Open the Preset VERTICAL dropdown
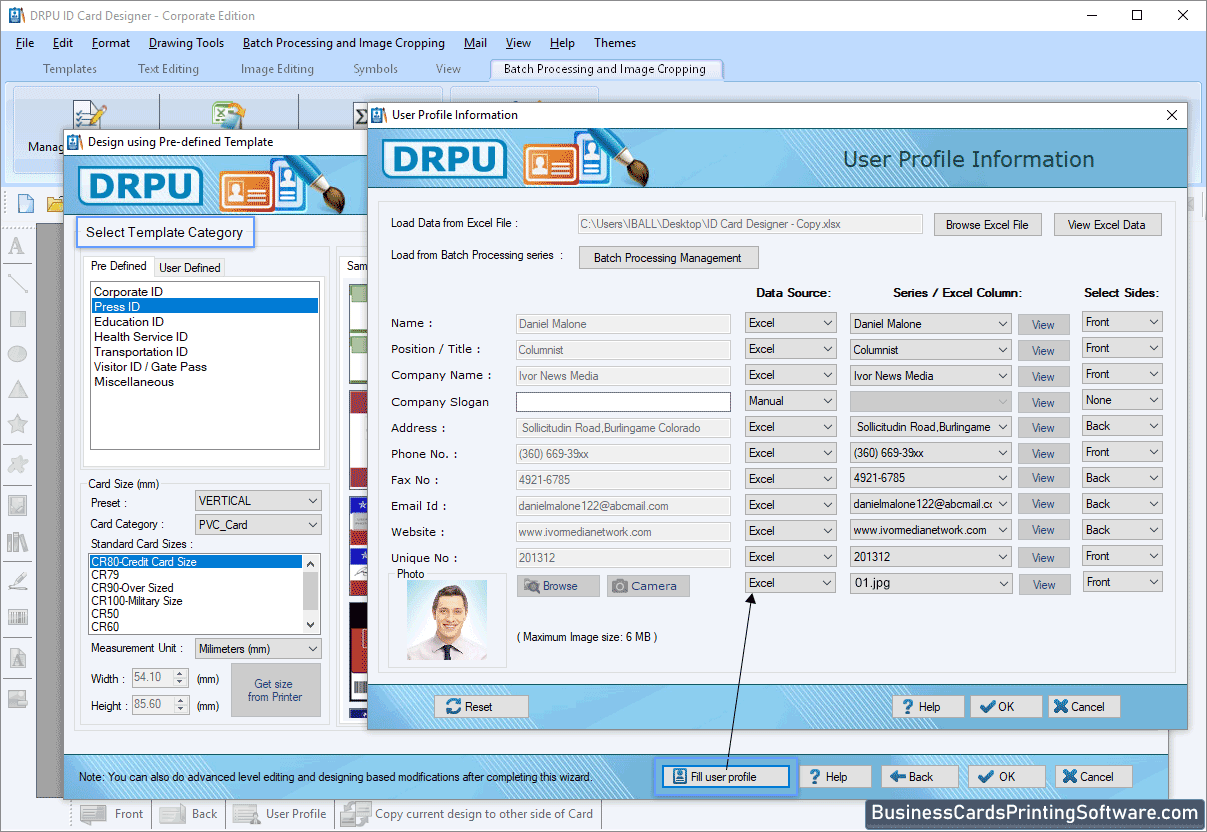The height and width of the screenshot is (832, 1207). click(258, 501)
